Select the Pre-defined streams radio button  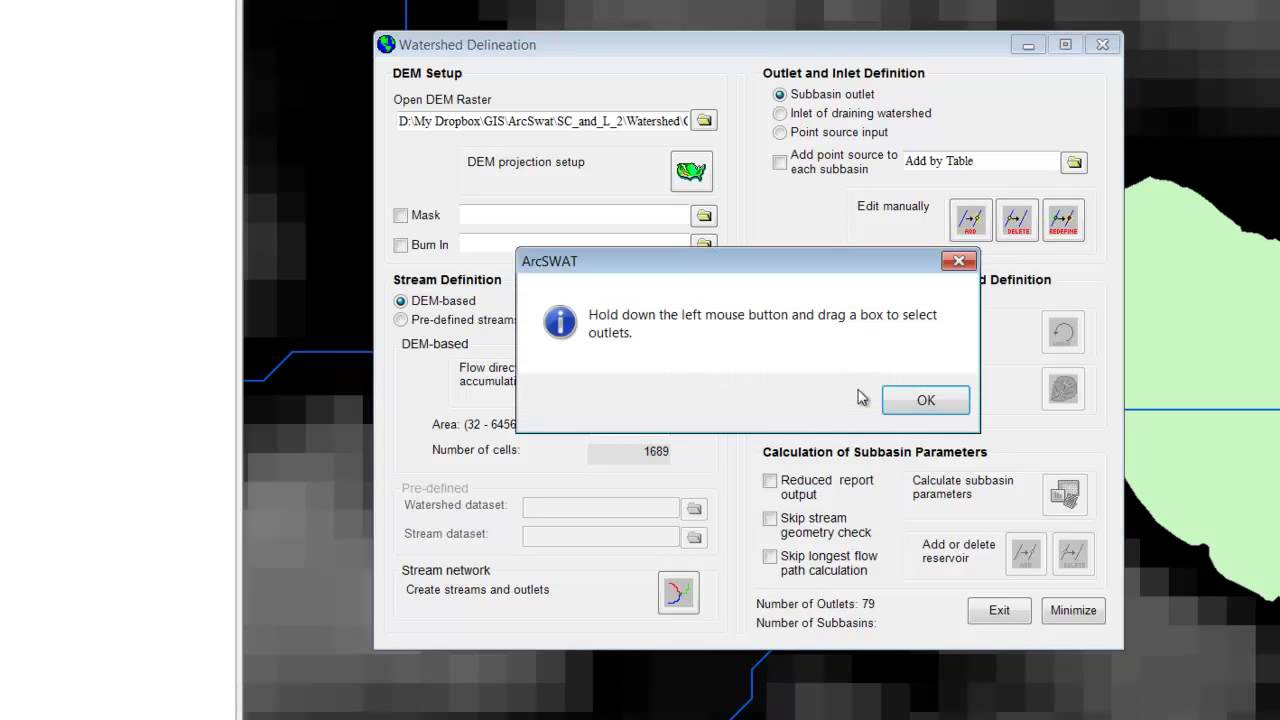(401, 320)
